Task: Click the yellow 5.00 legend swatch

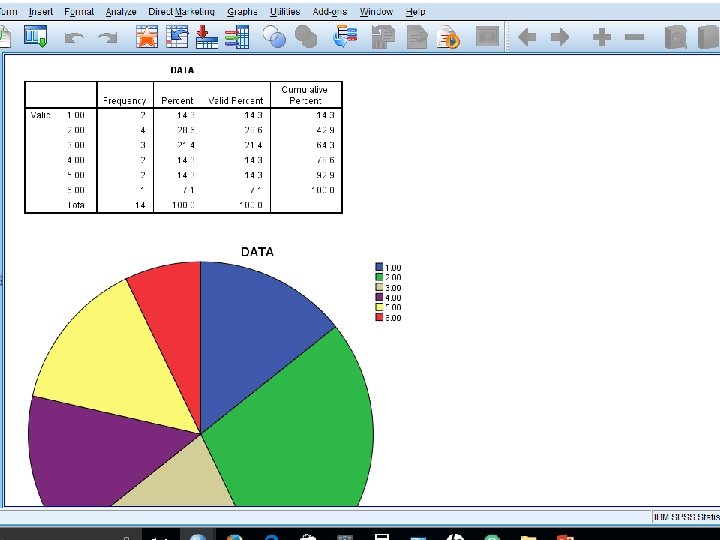Action: (x=379, y=307)
